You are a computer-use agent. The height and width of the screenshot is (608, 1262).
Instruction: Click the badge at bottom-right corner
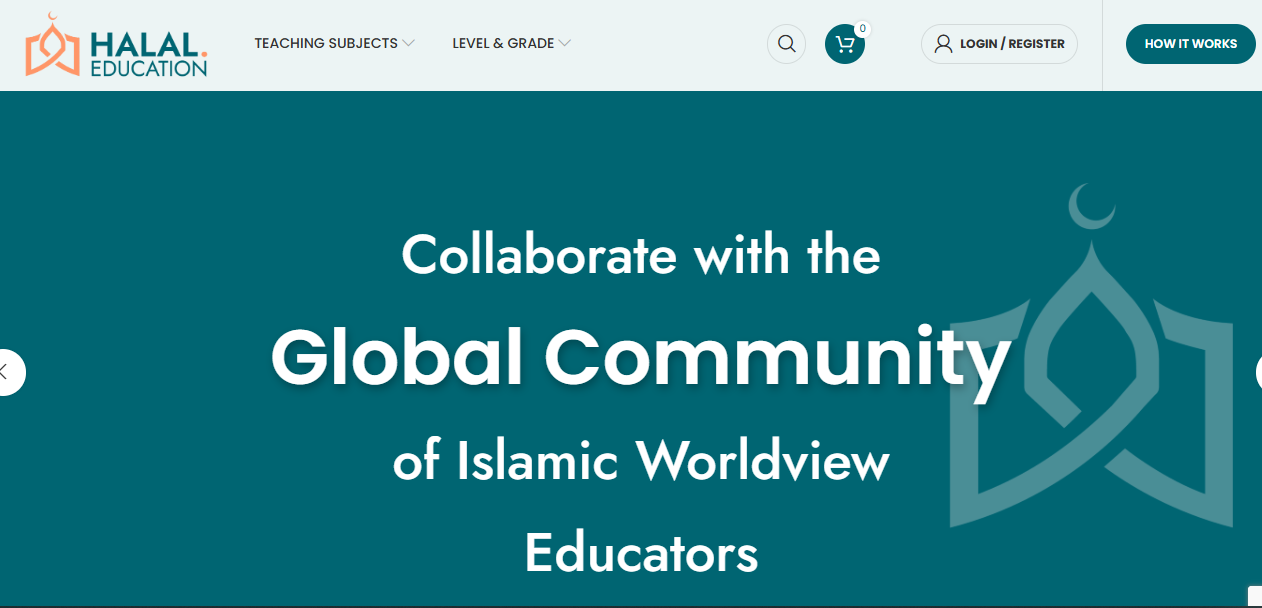1254,597
